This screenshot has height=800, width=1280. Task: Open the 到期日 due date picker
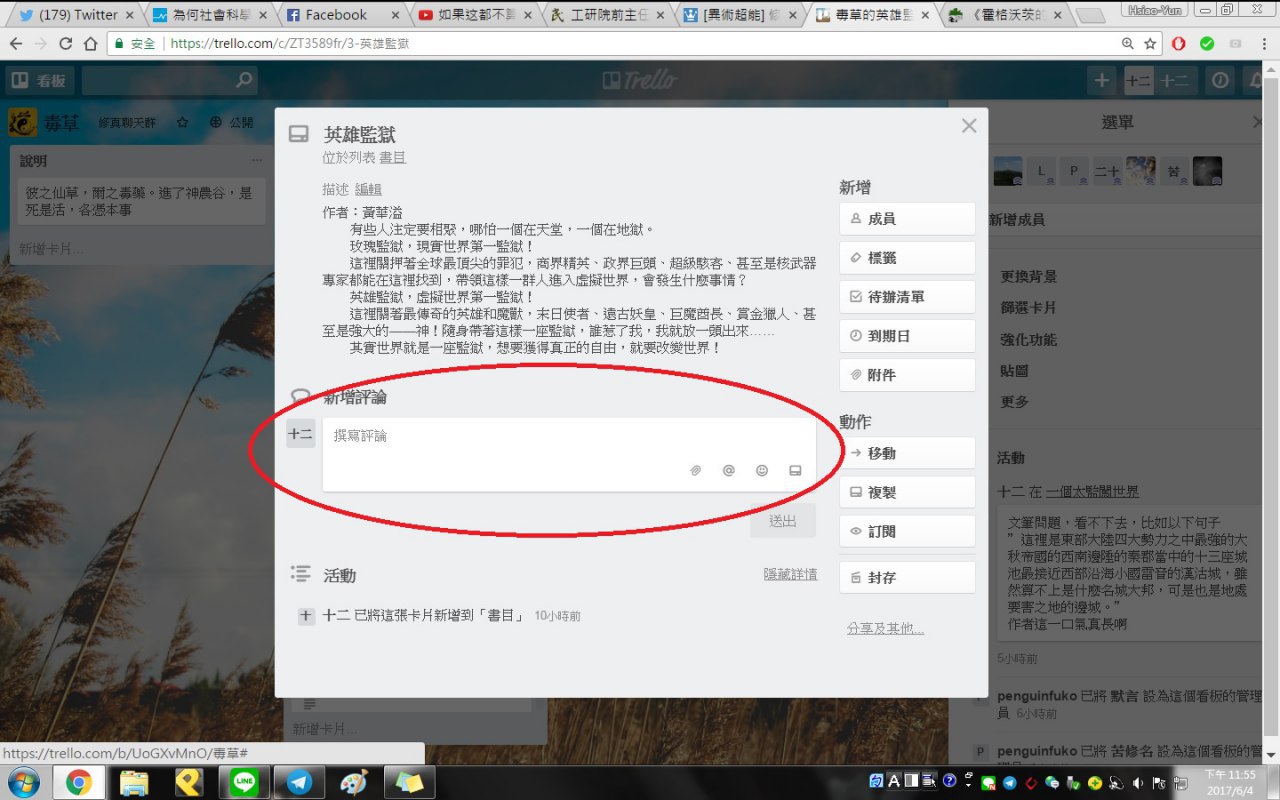[907, 336]
